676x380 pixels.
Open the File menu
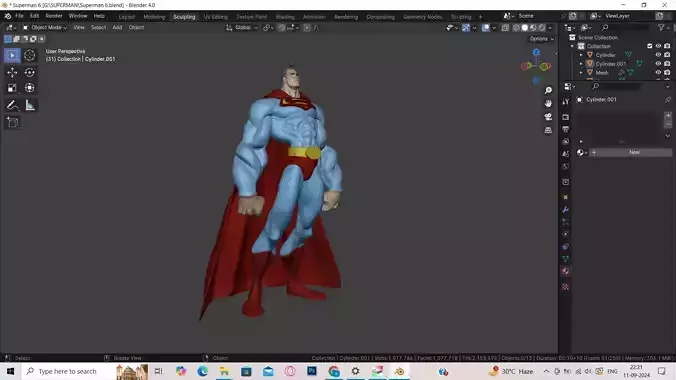(19, 16)
